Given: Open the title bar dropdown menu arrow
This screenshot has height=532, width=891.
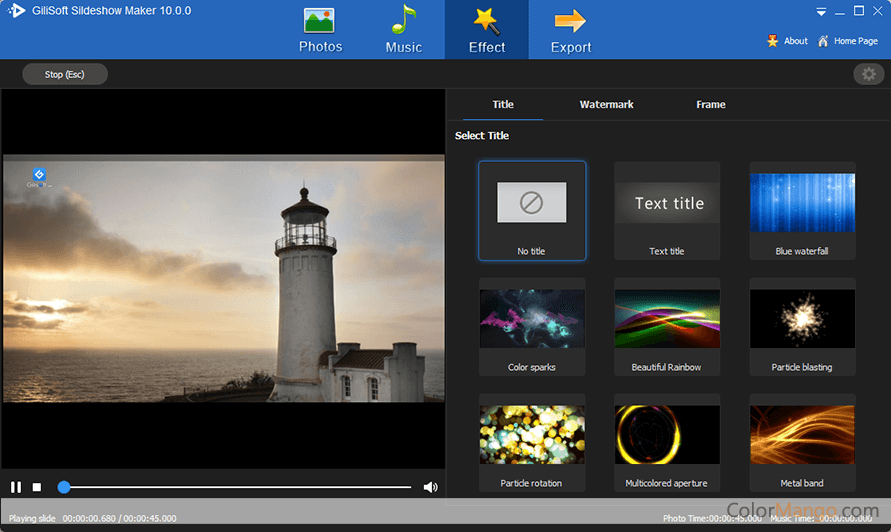Looking at the screenshot, I should (821, 12).
